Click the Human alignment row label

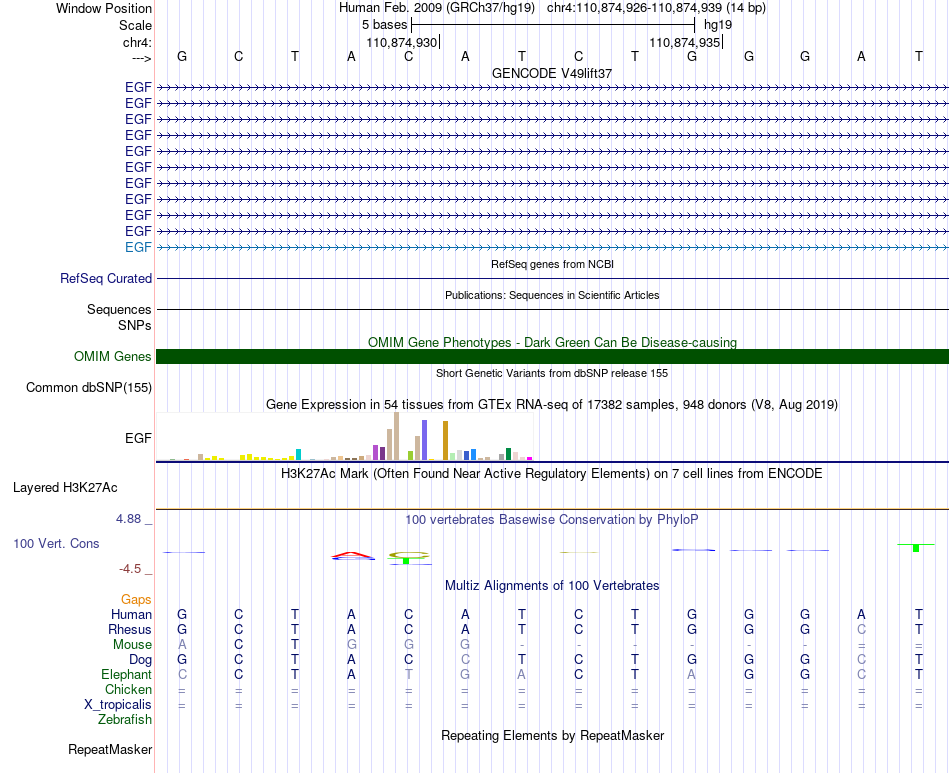[x=131, y=614]
